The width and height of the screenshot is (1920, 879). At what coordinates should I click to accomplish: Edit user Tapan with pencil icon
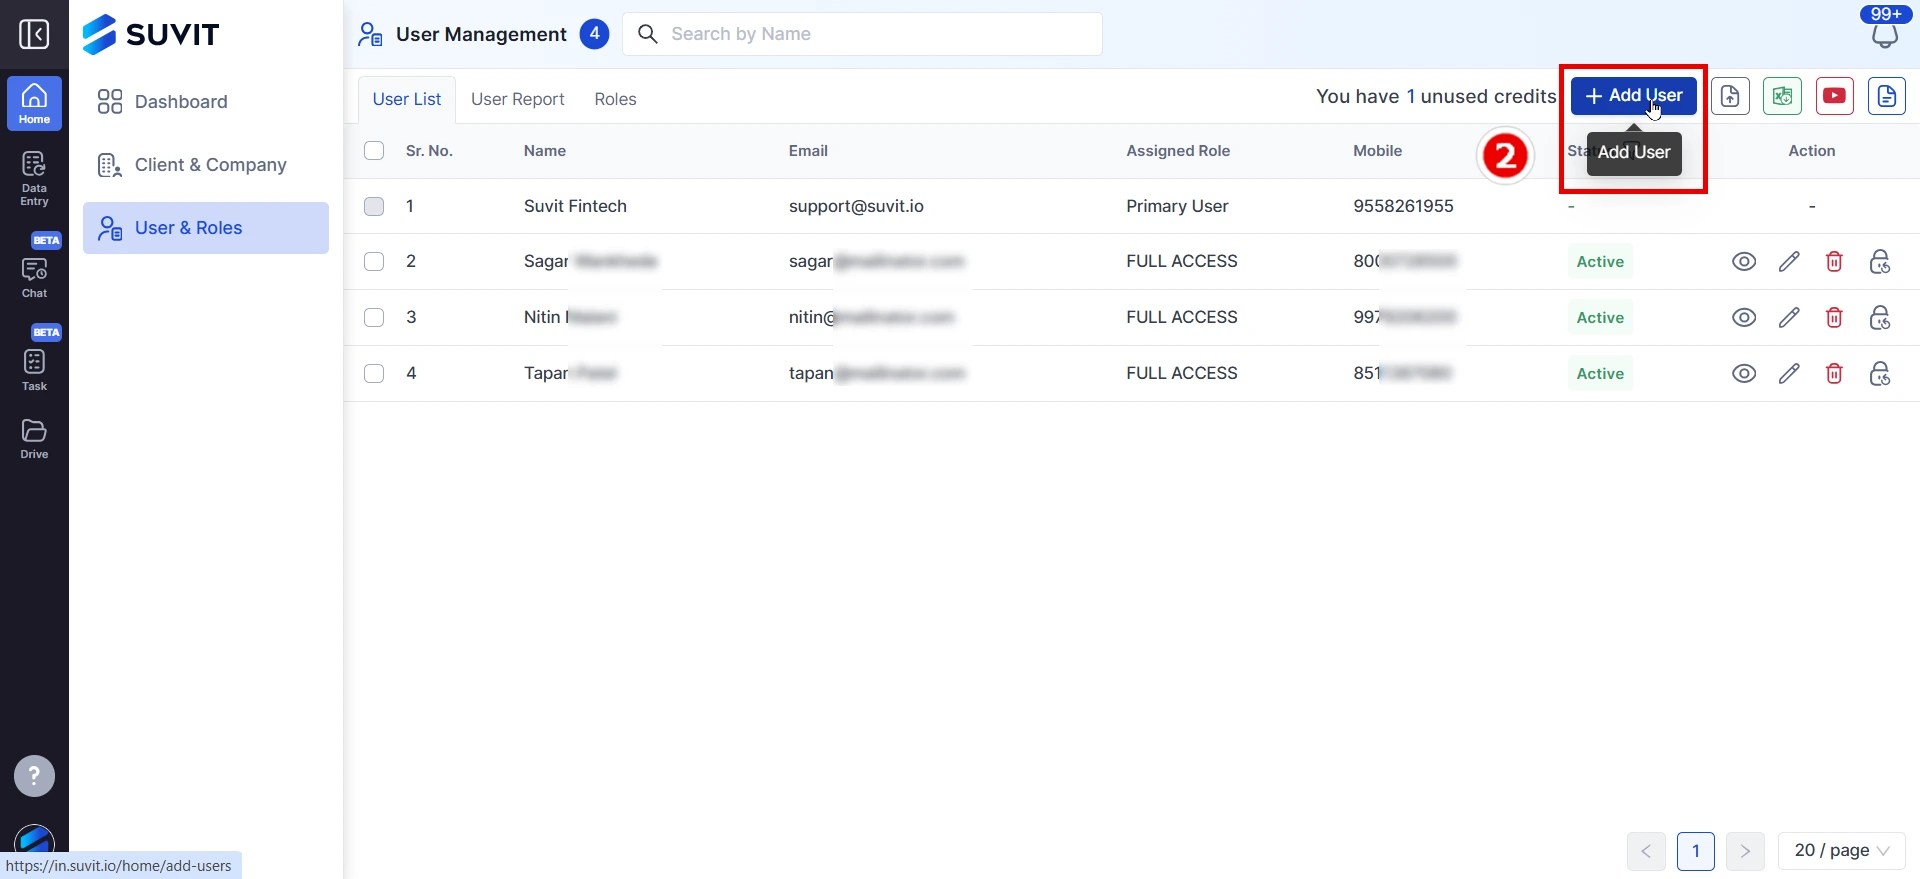[x=1790, y=374]
